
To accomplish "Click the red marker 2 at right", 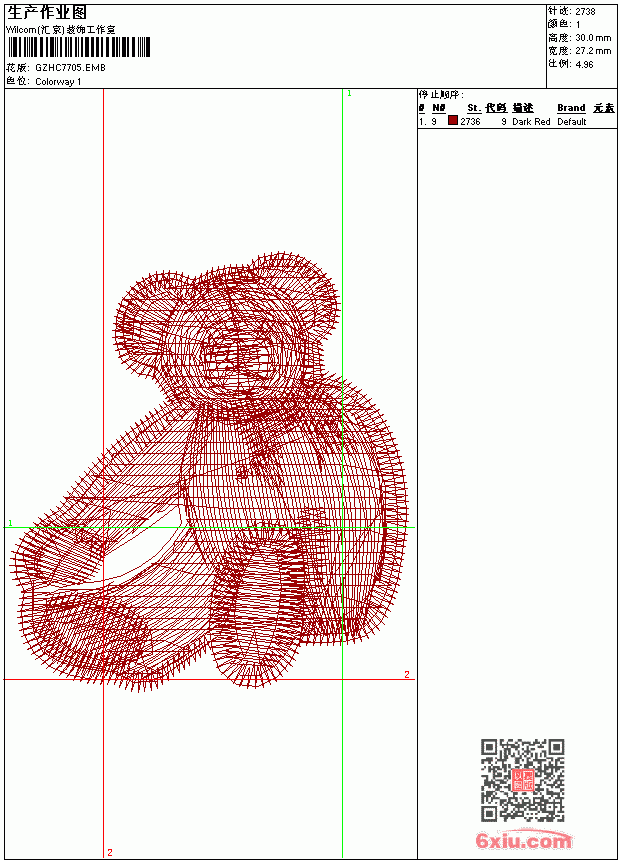I will [x=407, y=674].
